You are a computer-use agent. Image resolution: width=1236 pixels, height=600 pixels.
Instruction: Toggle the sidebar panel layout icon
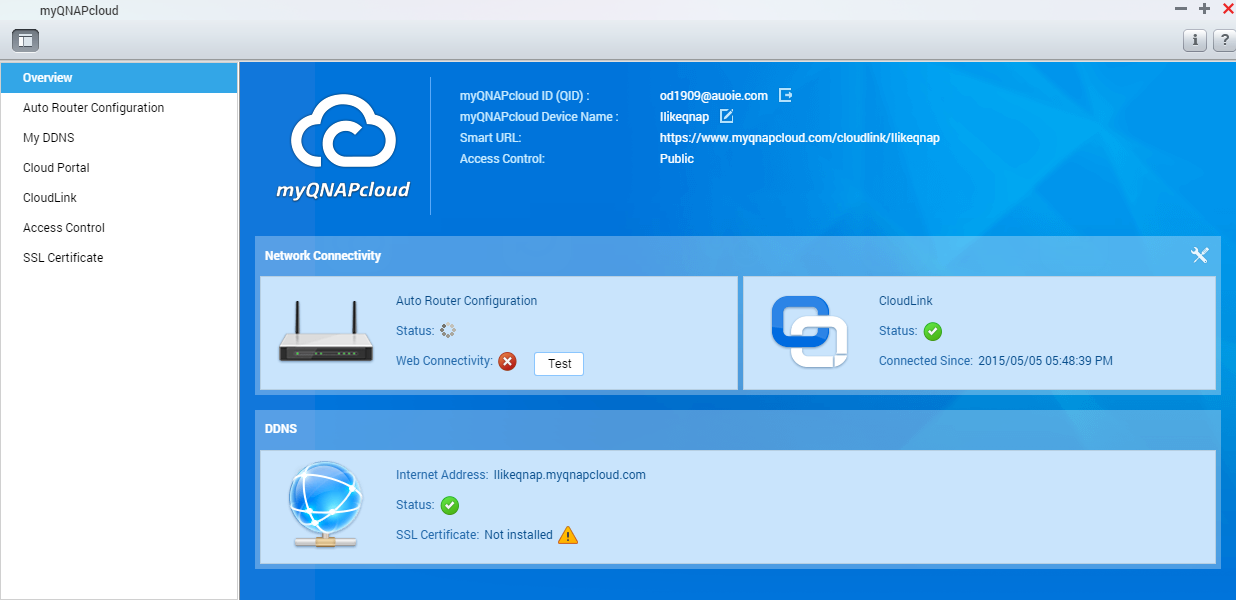coord(25,40)
